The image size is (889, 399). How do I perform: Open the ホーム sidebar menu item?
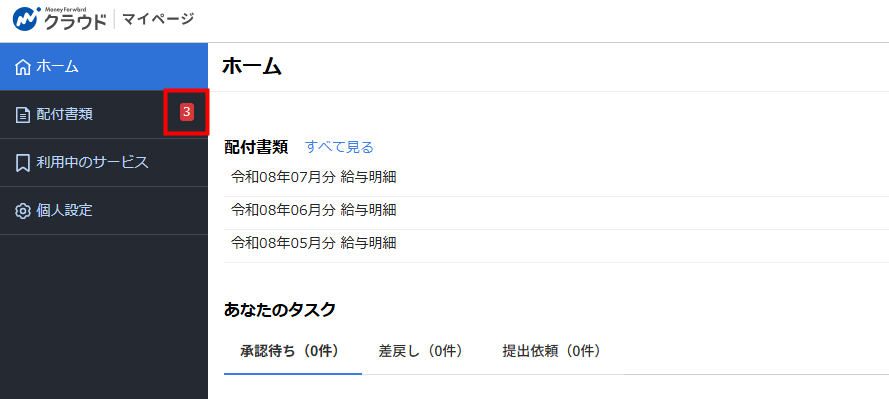104,66
